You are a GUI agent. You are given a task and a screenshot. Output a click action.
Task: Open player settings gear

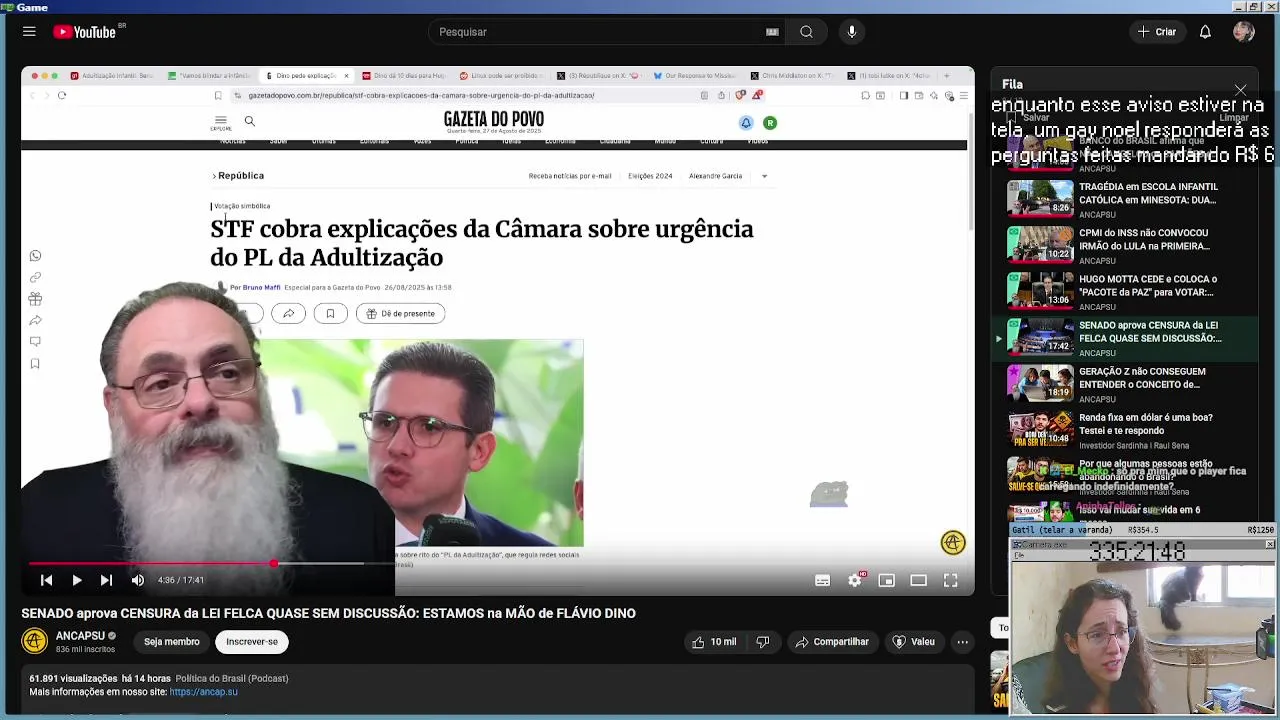tap(854, 580)
